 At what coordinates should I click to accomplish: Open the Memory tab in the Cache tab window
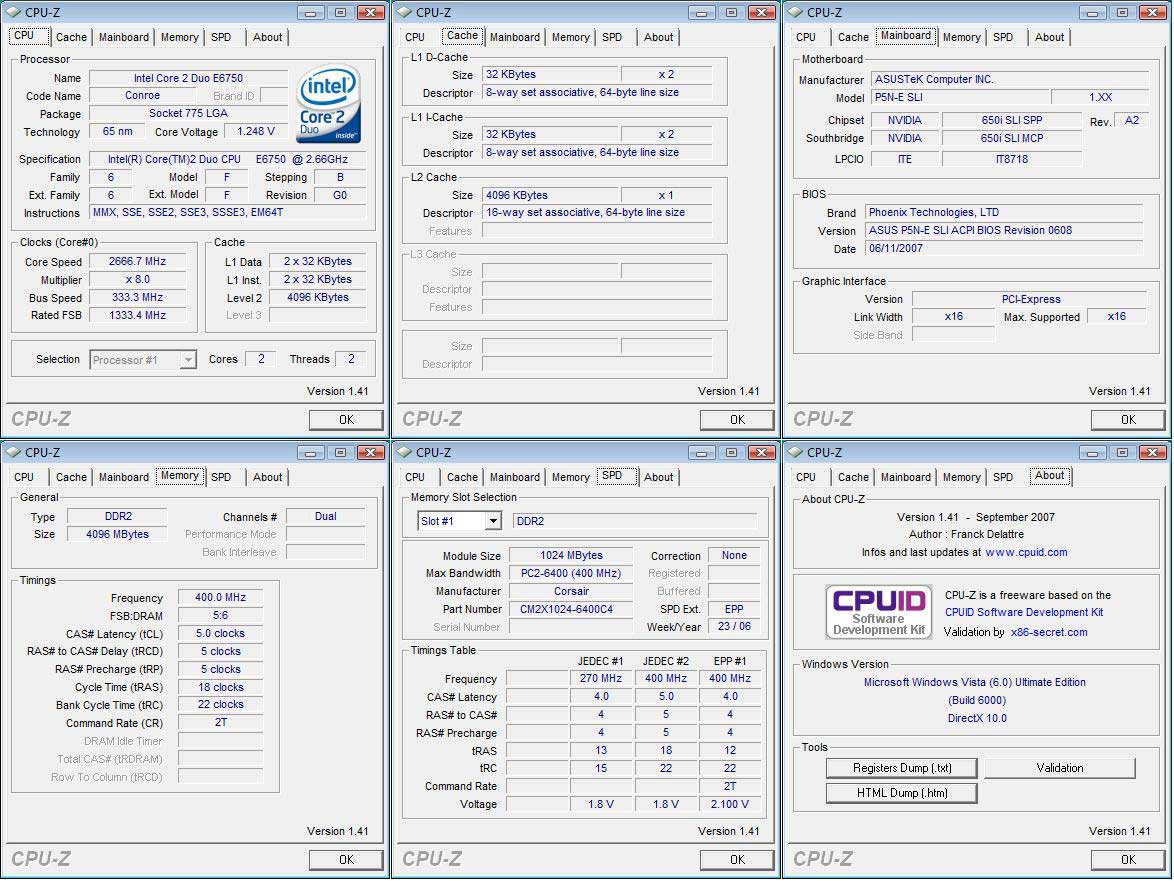(571, 37)
